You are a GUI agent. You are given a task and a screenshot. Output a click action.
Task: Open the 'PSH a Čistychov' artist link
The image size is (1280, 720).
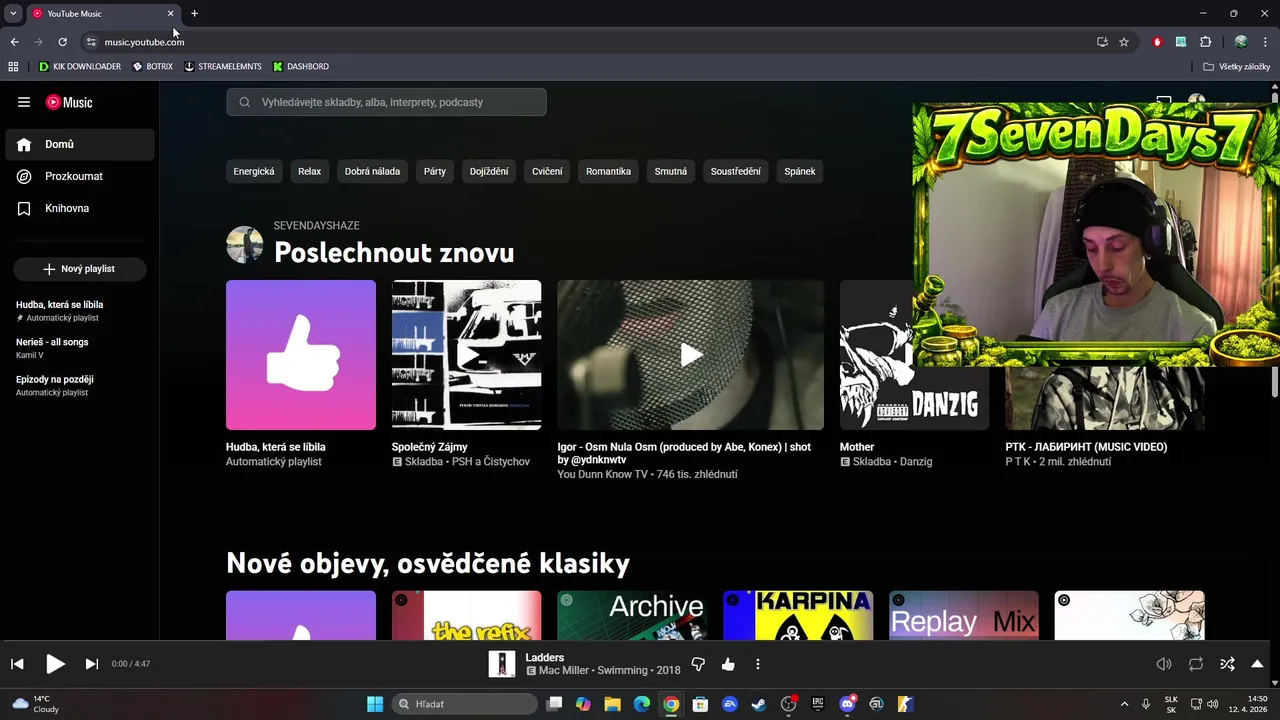click(x=491, y=462)
